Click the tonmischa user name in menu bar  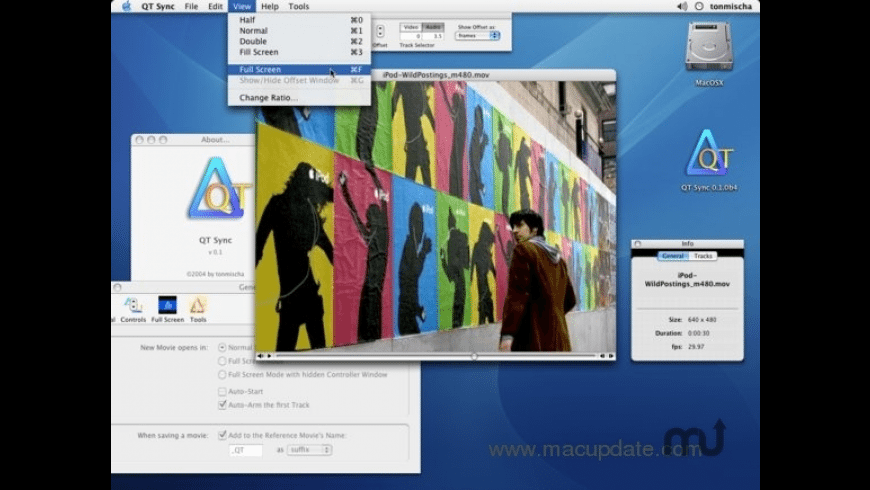point(731,6)
